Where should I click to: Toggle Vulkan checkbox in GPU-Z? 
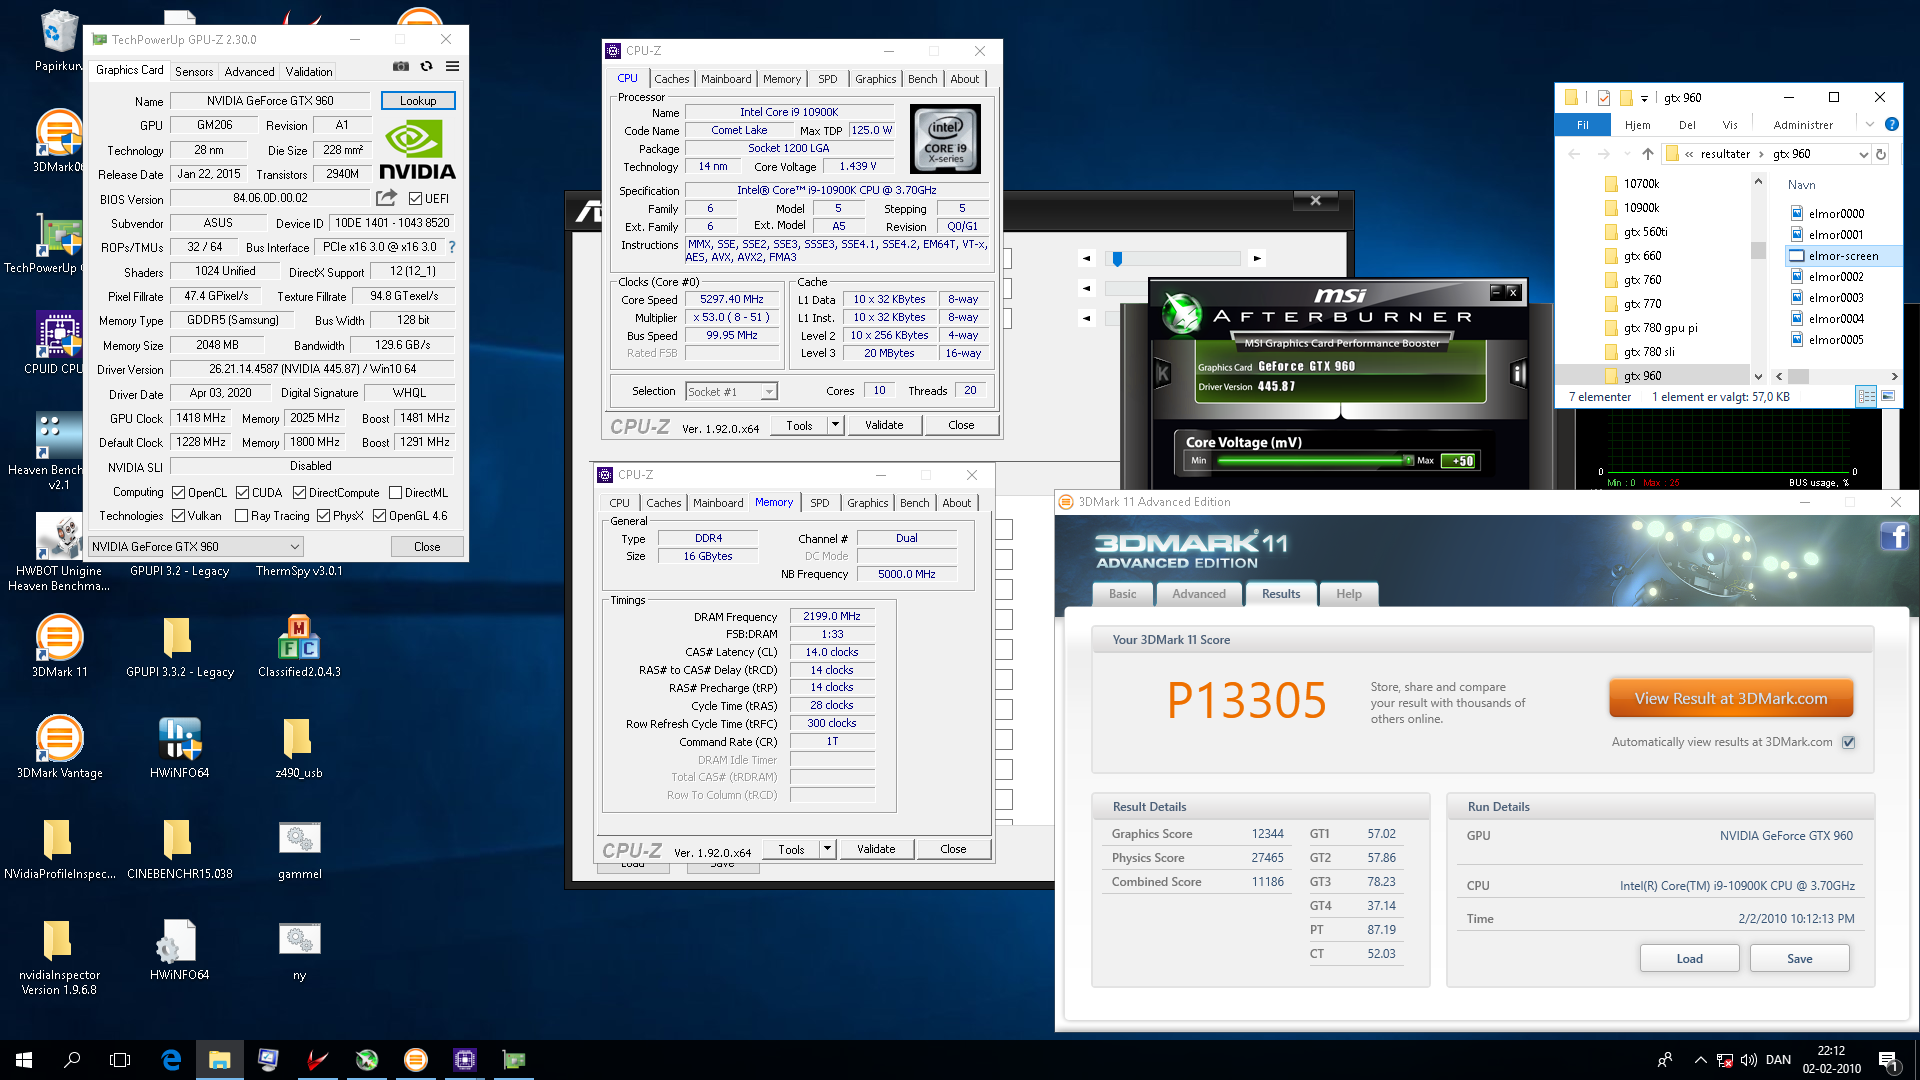point(178,516)
